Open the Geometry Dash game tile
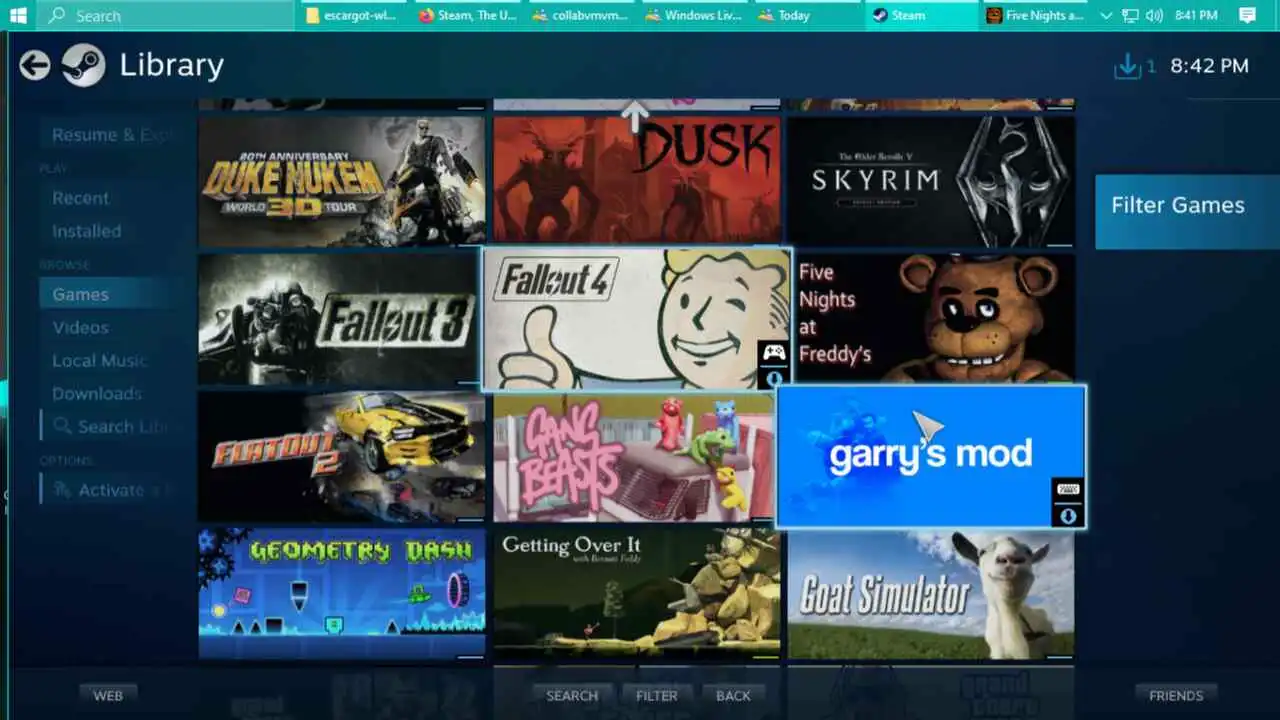 (341, 594)
